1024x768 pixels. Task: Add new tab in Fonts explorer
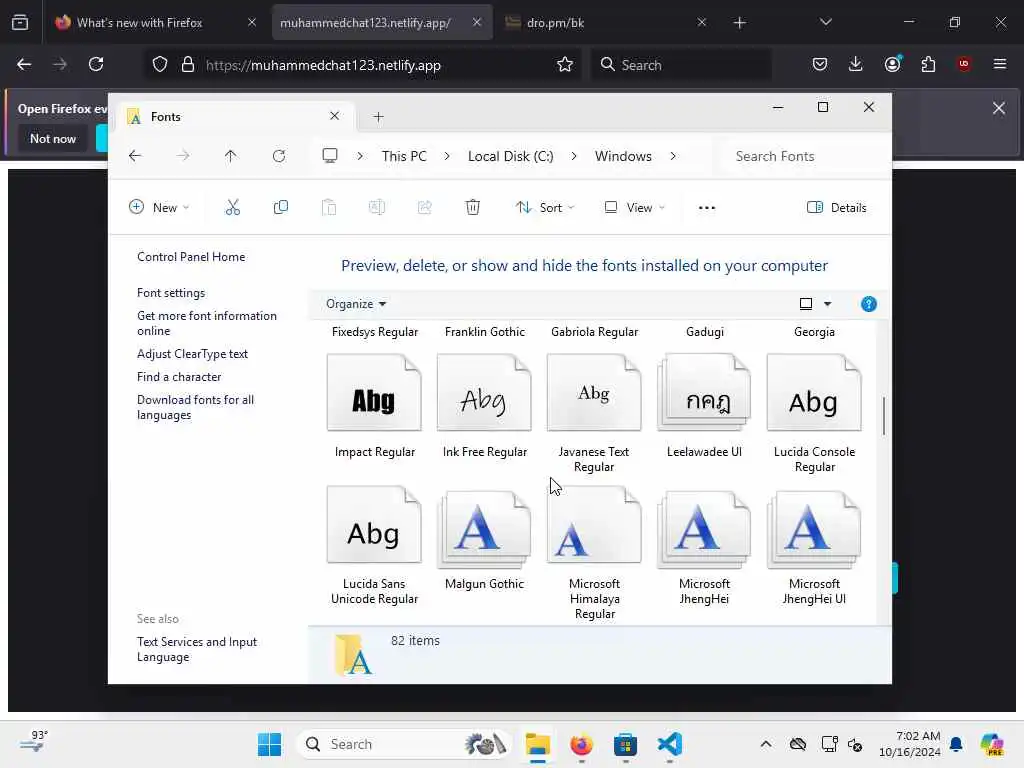coord(378,117)
